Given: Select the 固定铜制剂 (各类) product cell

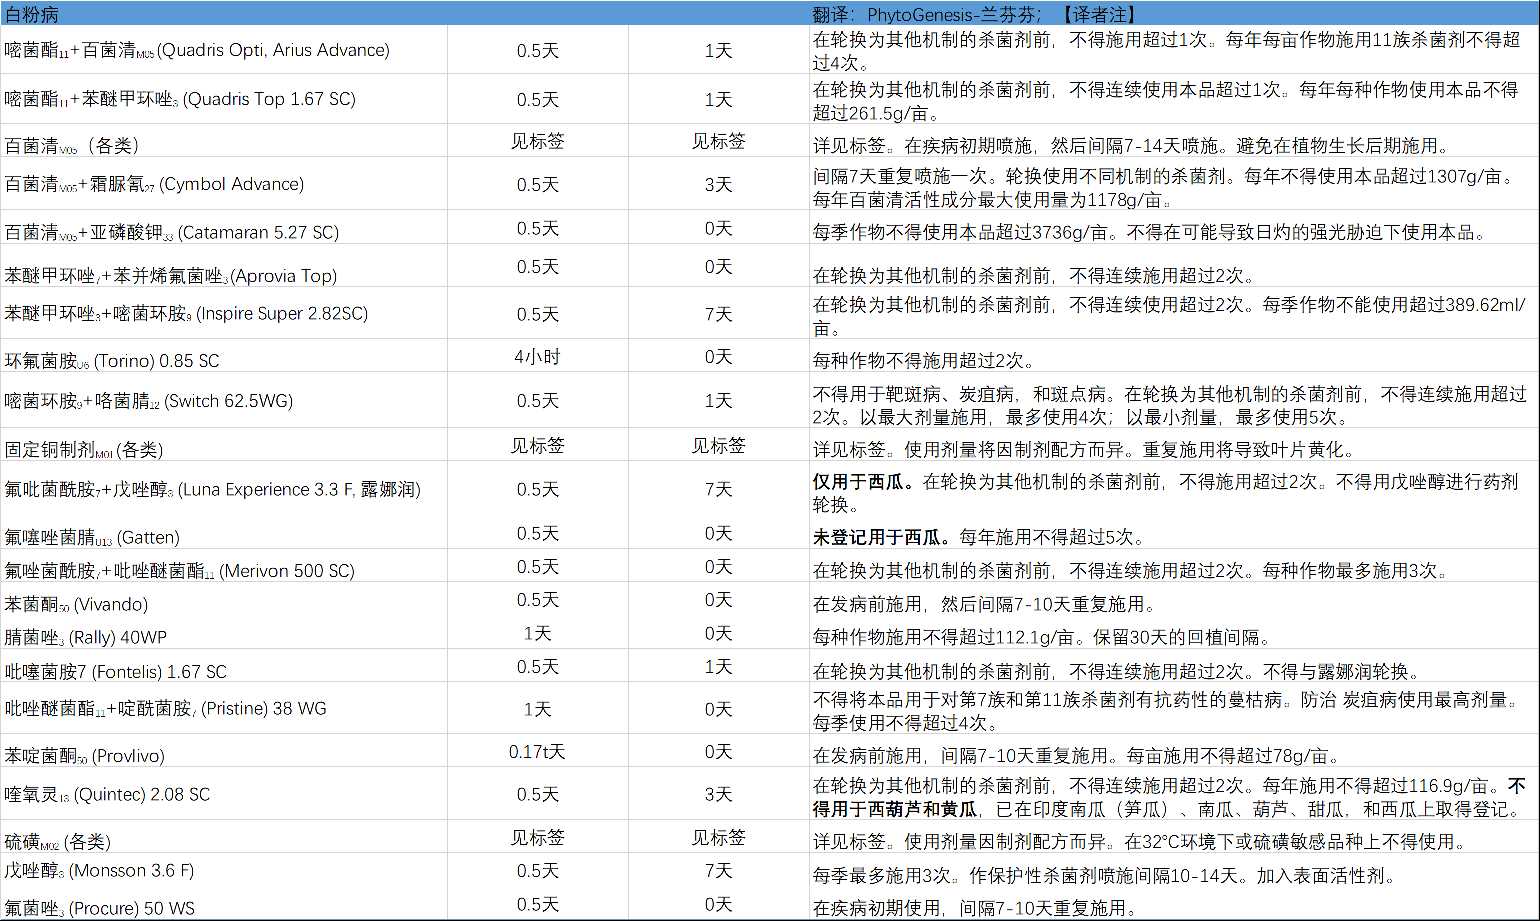Looking at the screenshot, I should point(224,446).
